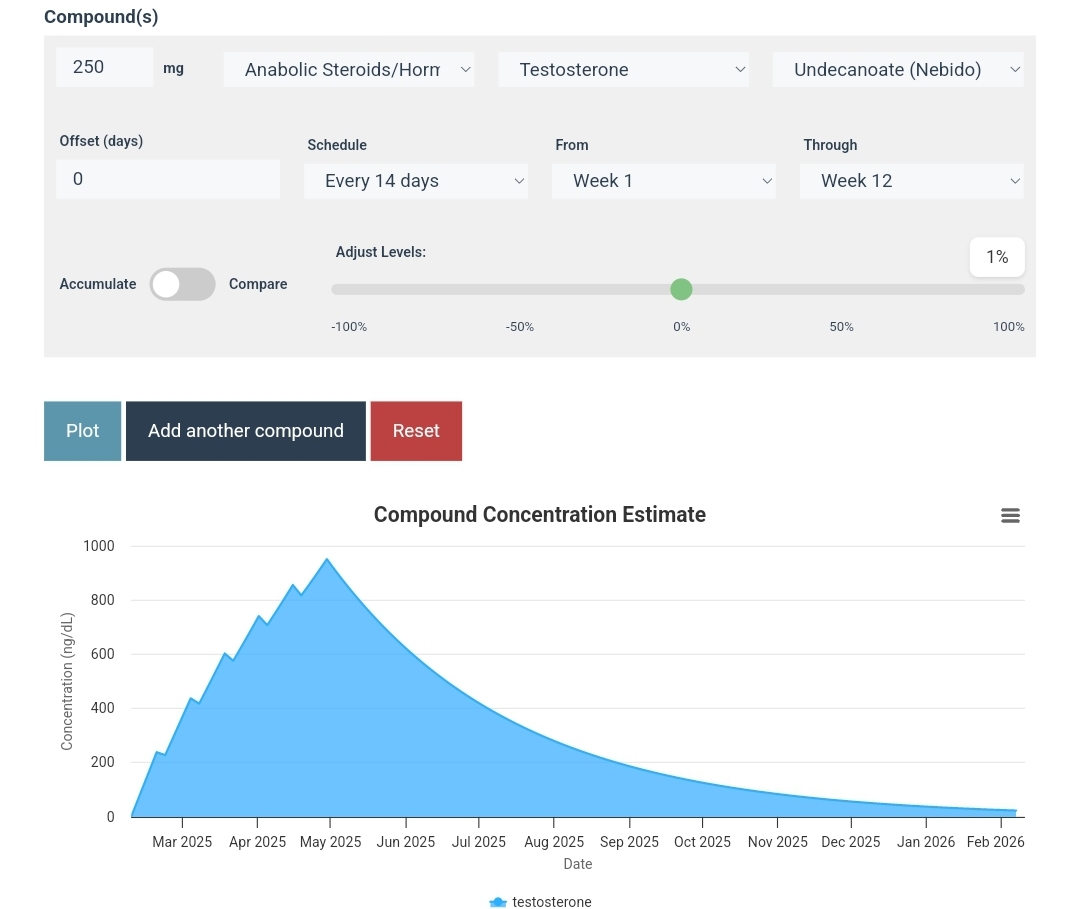
Task: Open the Through Week 12 dropdown
Action: [x=912, y=181]
